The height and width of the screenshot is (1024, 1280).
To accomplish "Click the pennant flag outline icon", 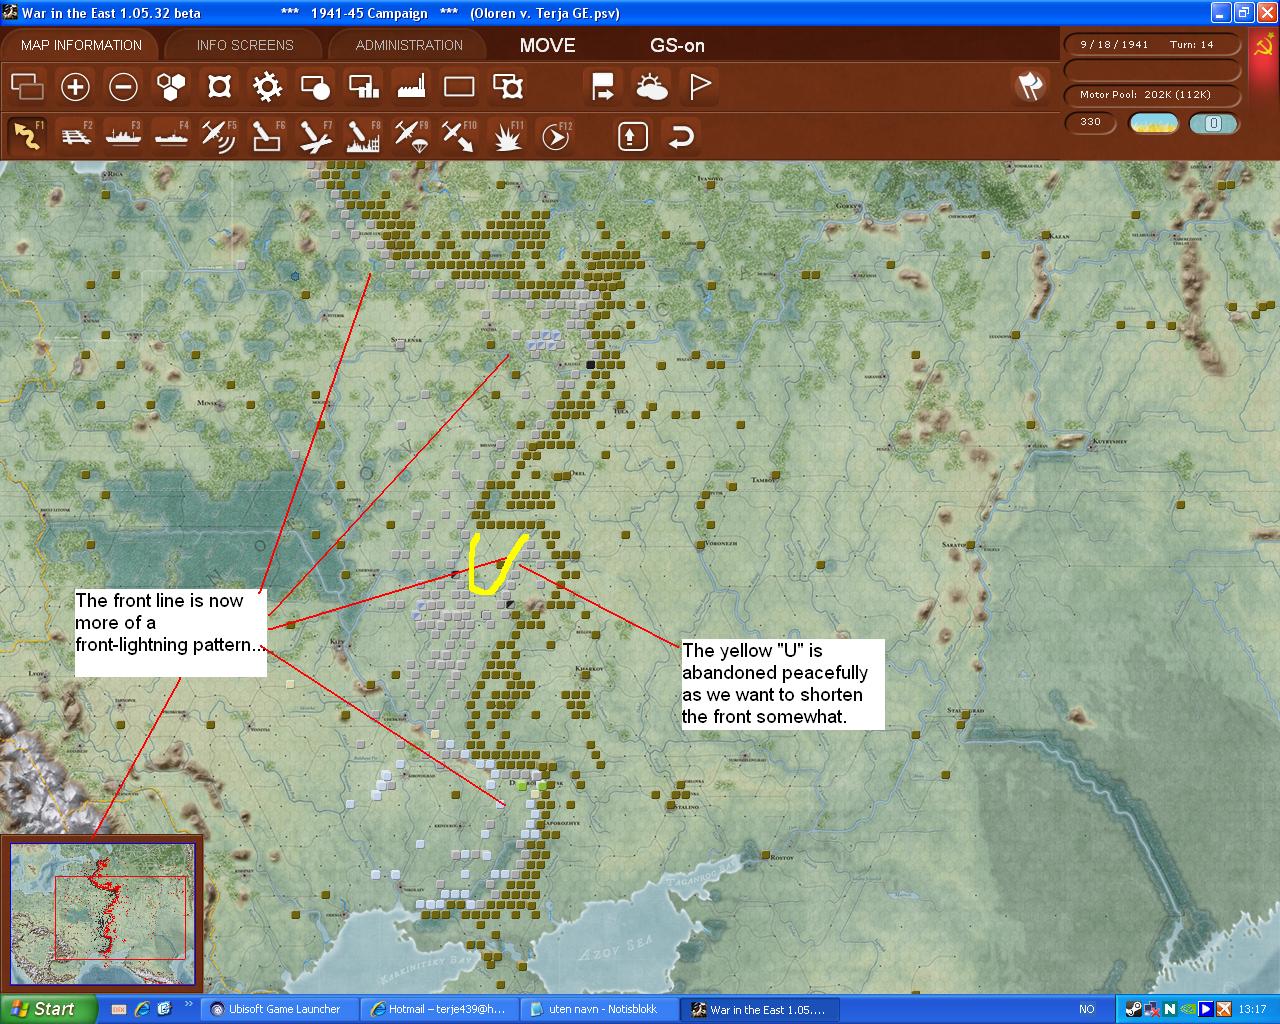I will pos(700,87).
